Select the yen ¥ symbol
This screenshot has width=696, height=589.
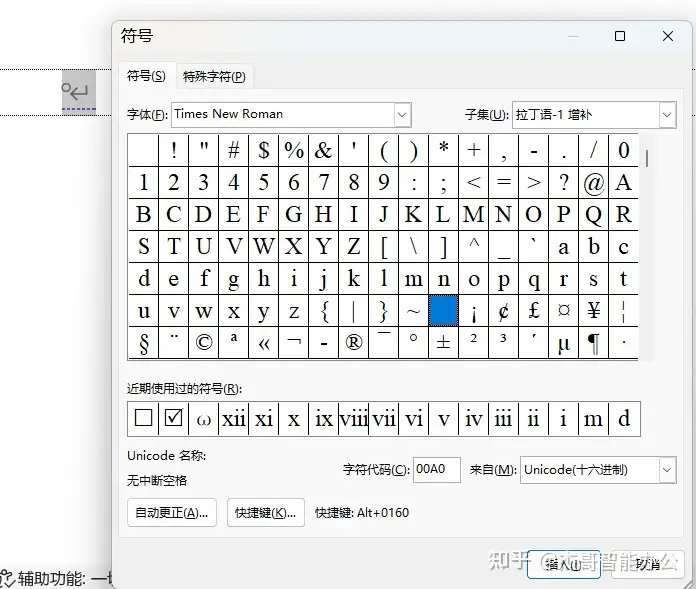(x=593, y=310)
